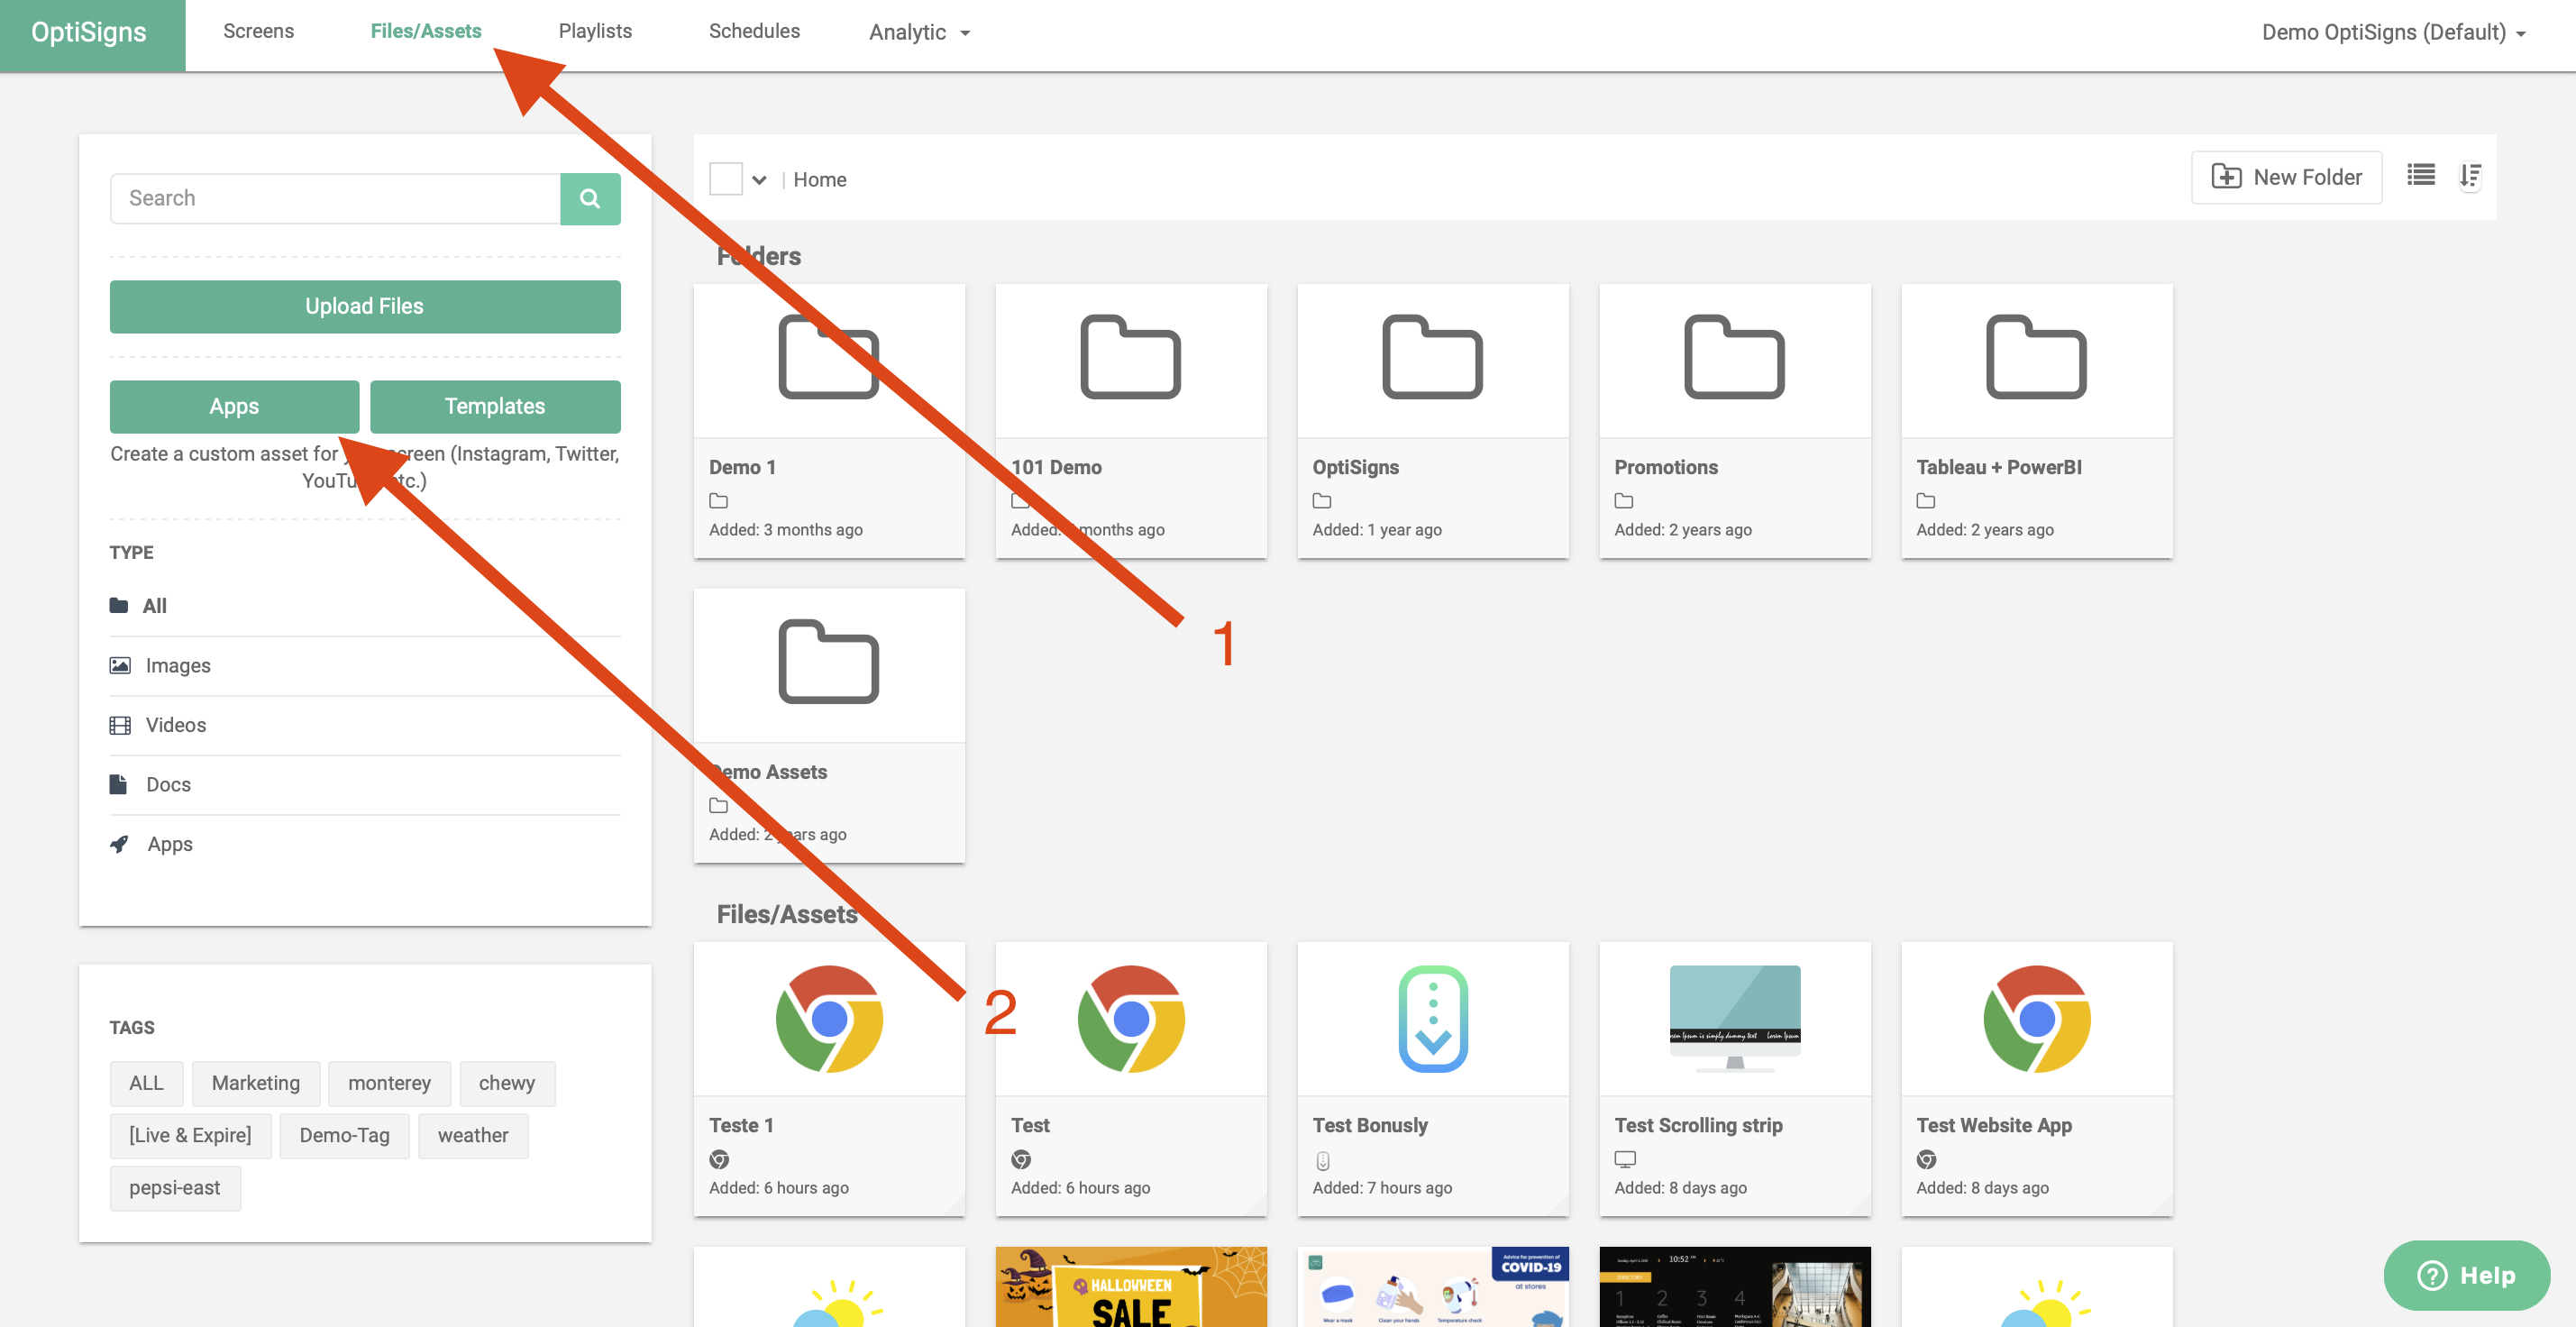The height and width of the screenshot is (1327, 2576).
Task: Focus the Search input field
Action: pyautogui.click(x=335, y=198)
